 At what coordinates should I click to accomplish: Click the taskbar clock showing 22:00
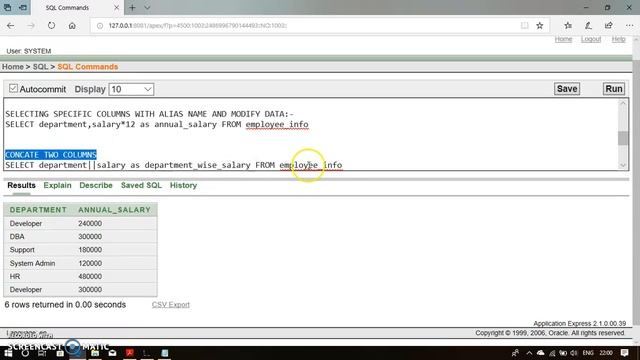point(606,353)
